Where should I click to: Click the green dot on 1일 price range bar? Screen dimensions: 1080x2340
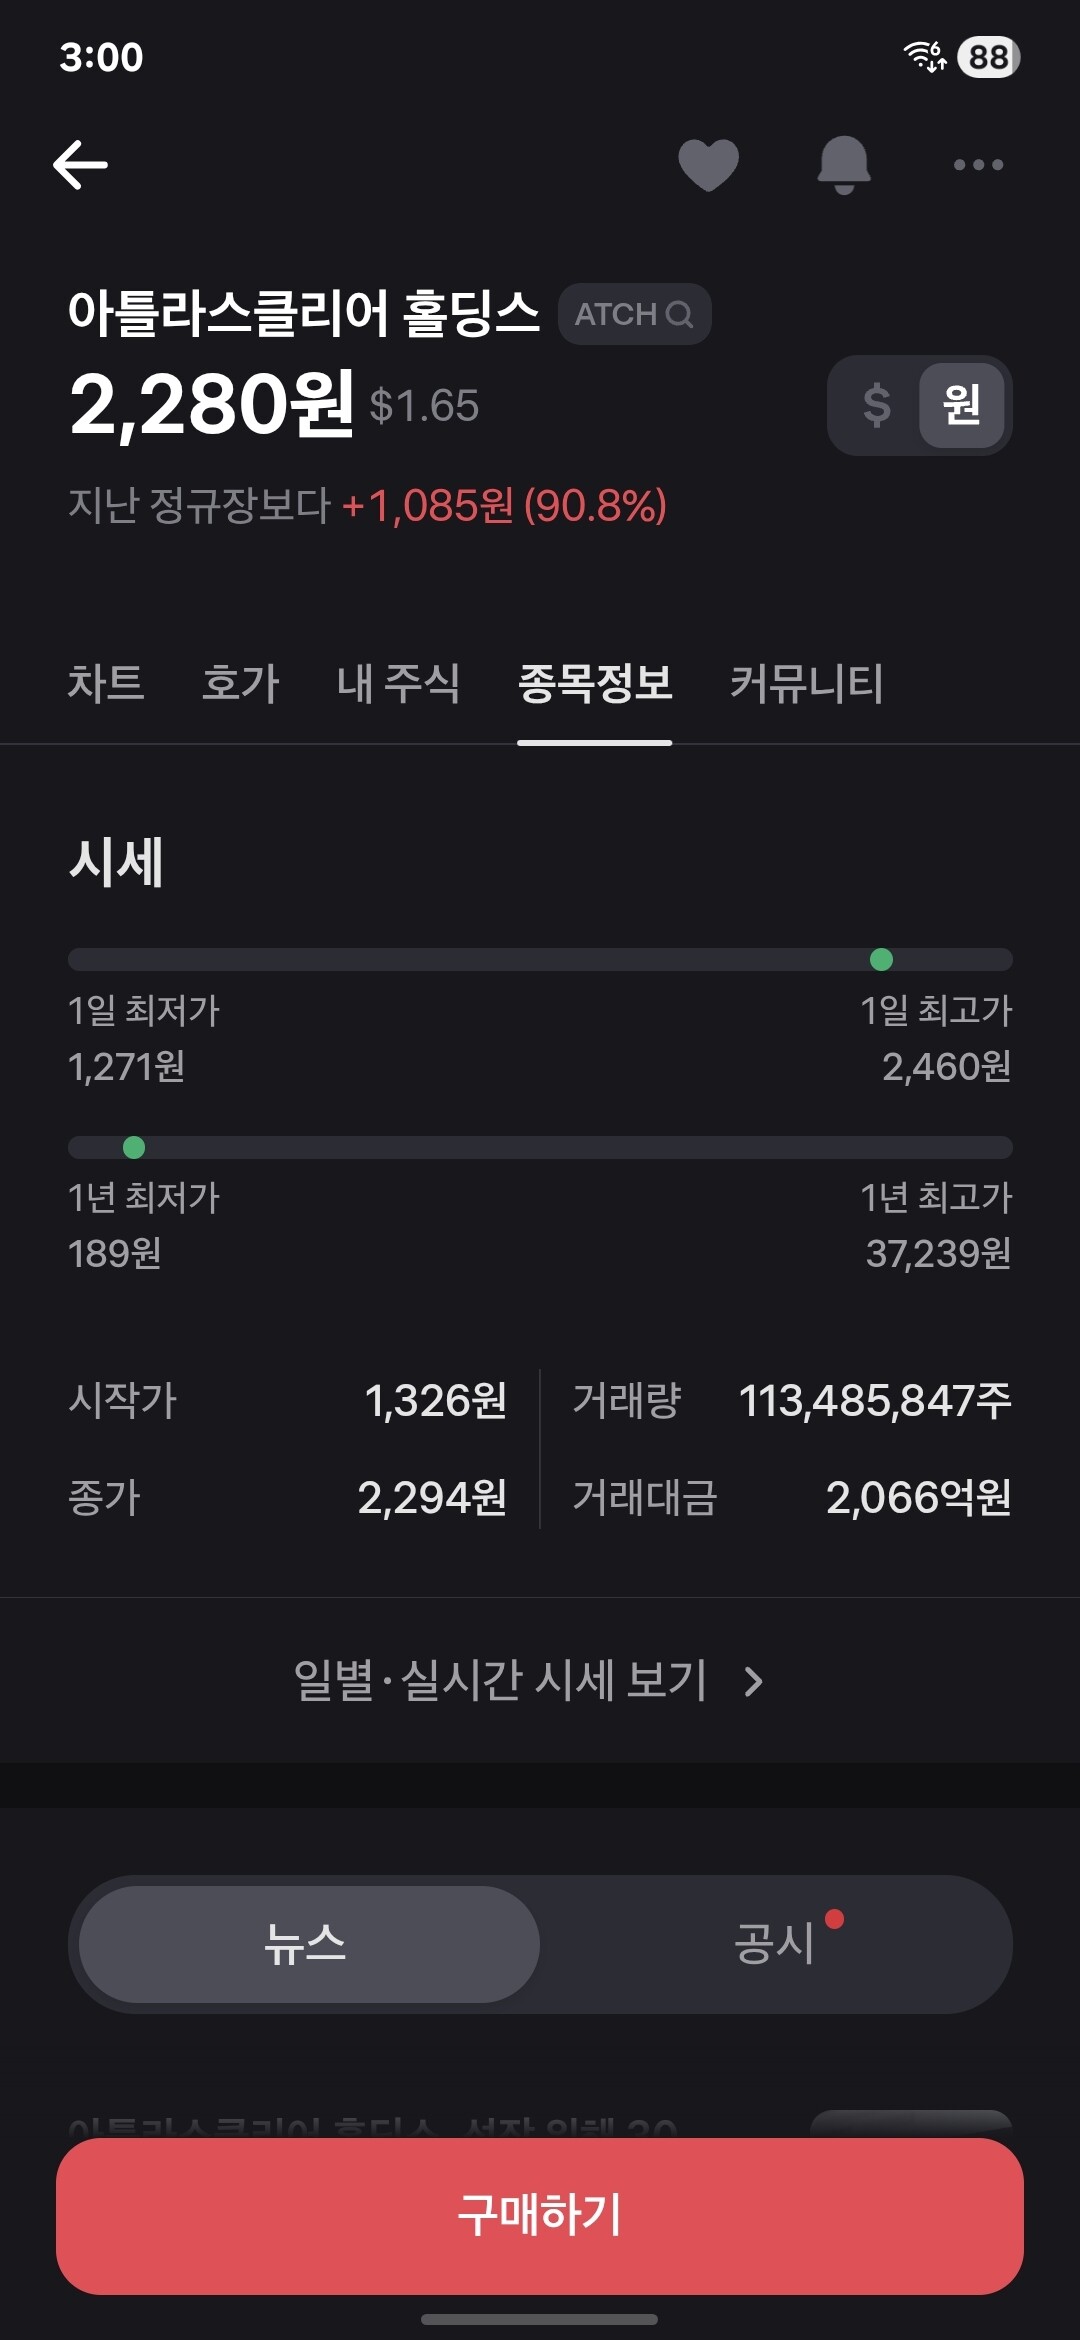pos(881,960)
